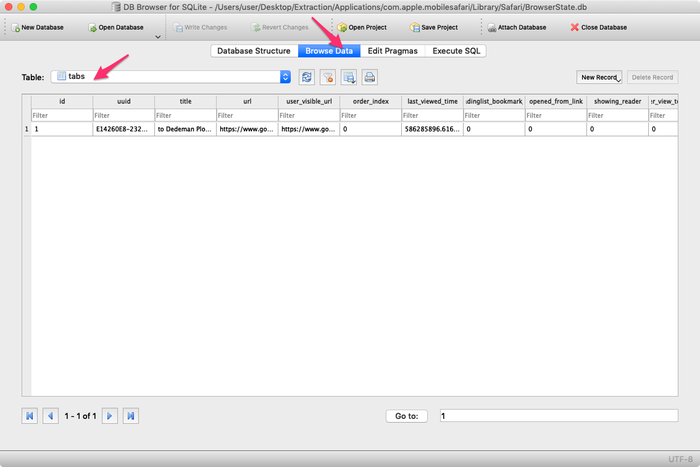Click Open Project toolbar button
700x467 pixels.
point(362,27)
